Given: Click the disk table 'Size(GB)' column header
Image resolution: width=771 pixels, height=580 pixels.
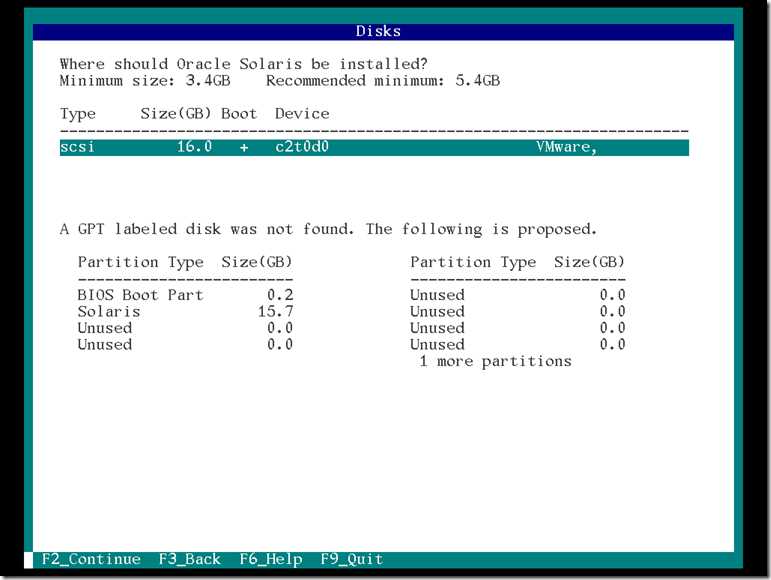Looking at the screenshot, I should (x=176, y=114).
